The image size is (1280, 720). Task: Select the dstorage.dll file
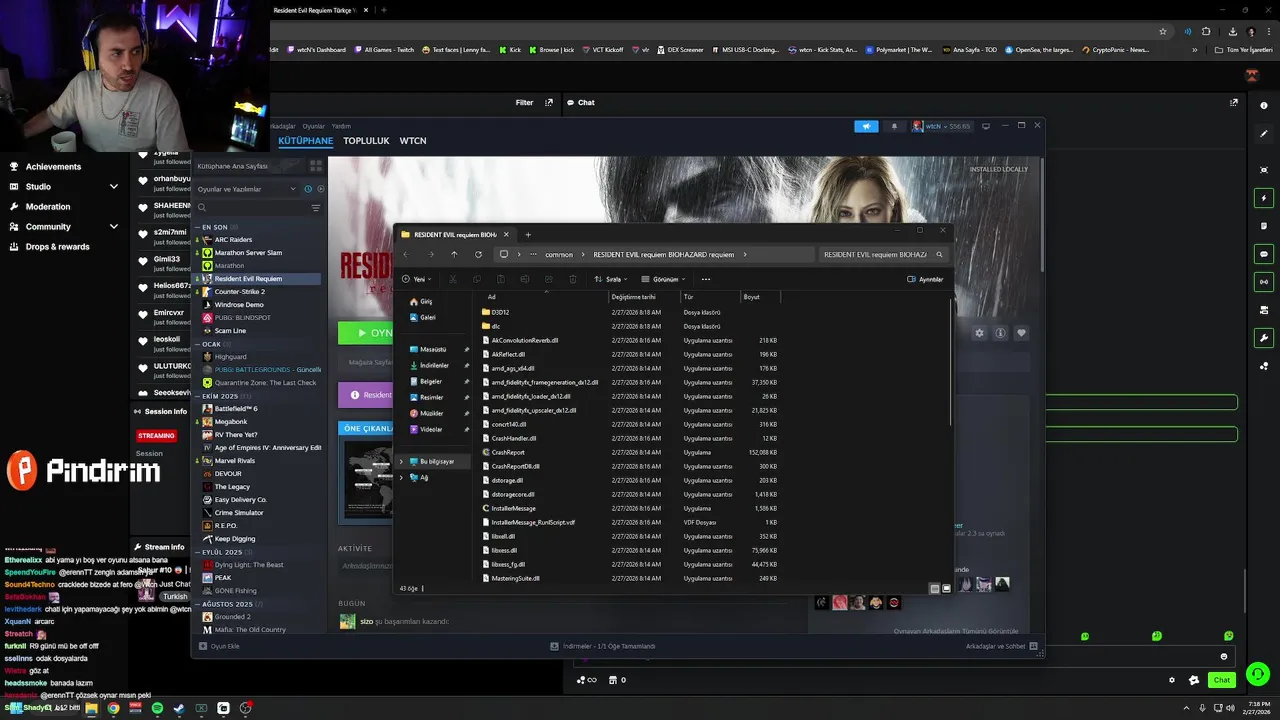502,480
